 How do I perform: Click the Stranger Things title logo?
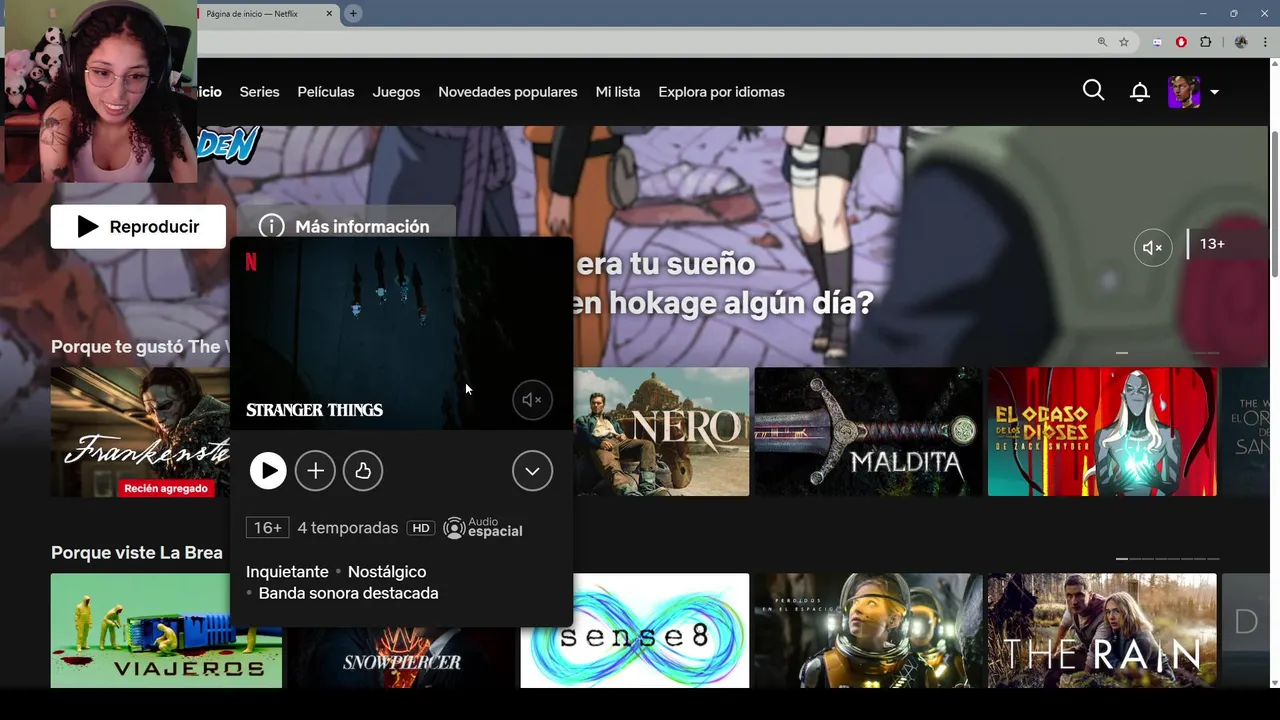(314, 410)
